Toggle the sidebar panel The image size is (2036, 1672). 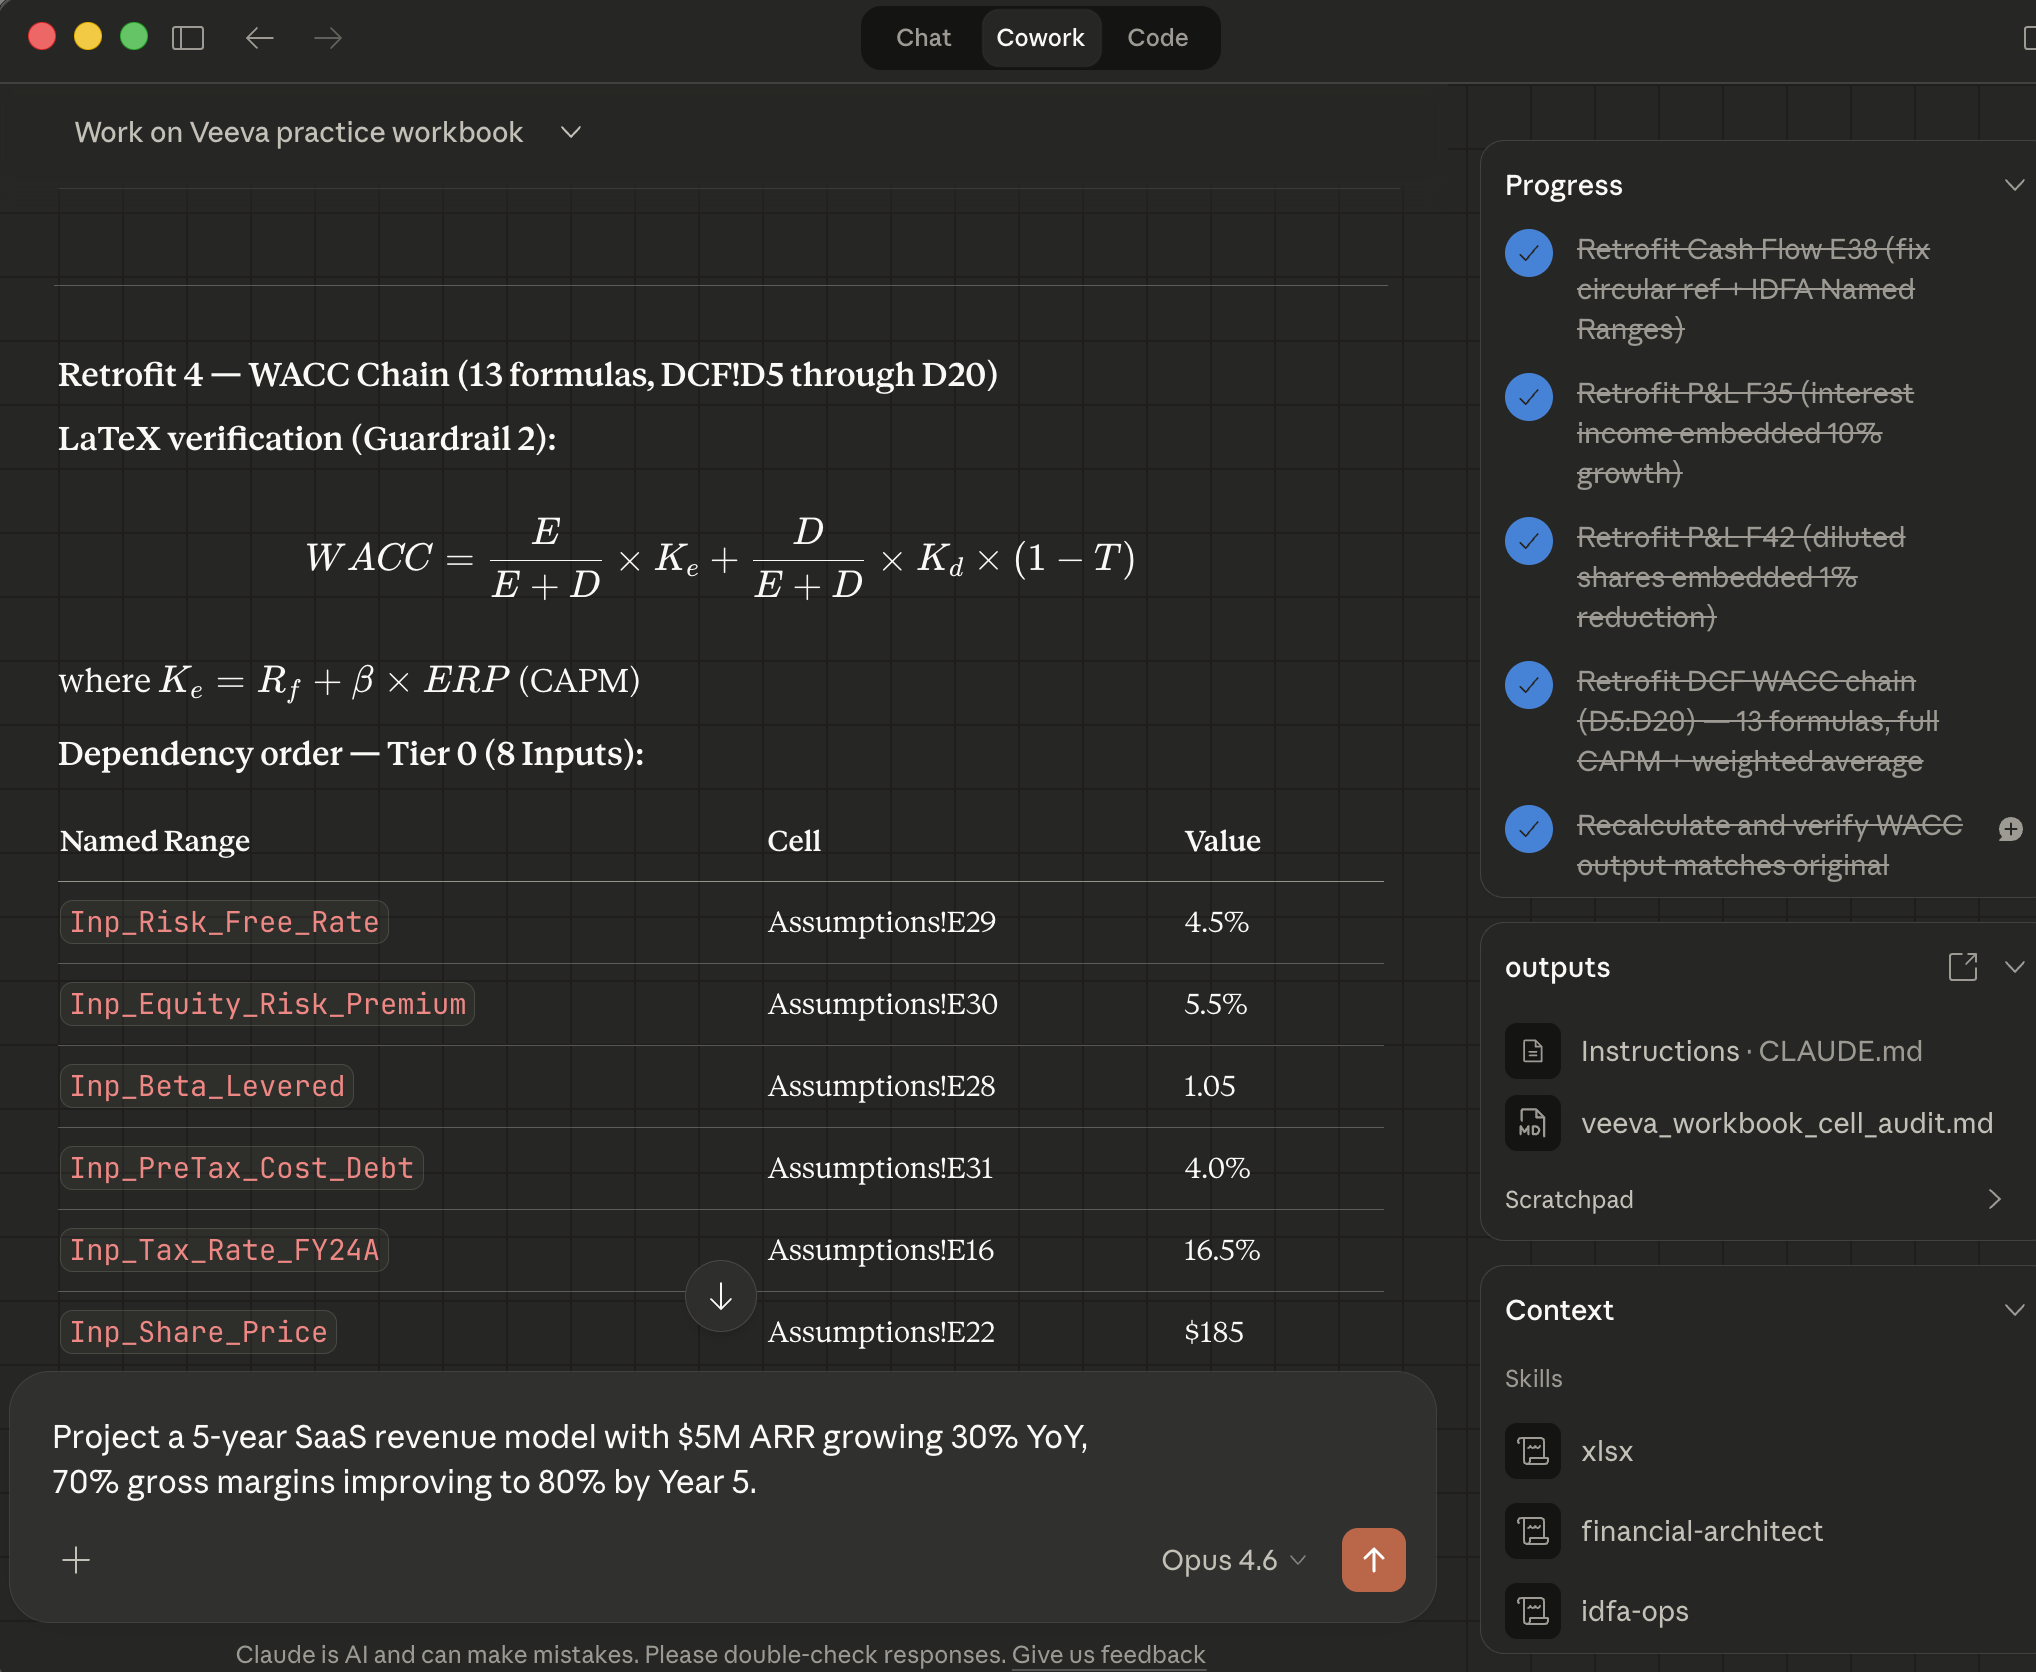pos(188,37)
